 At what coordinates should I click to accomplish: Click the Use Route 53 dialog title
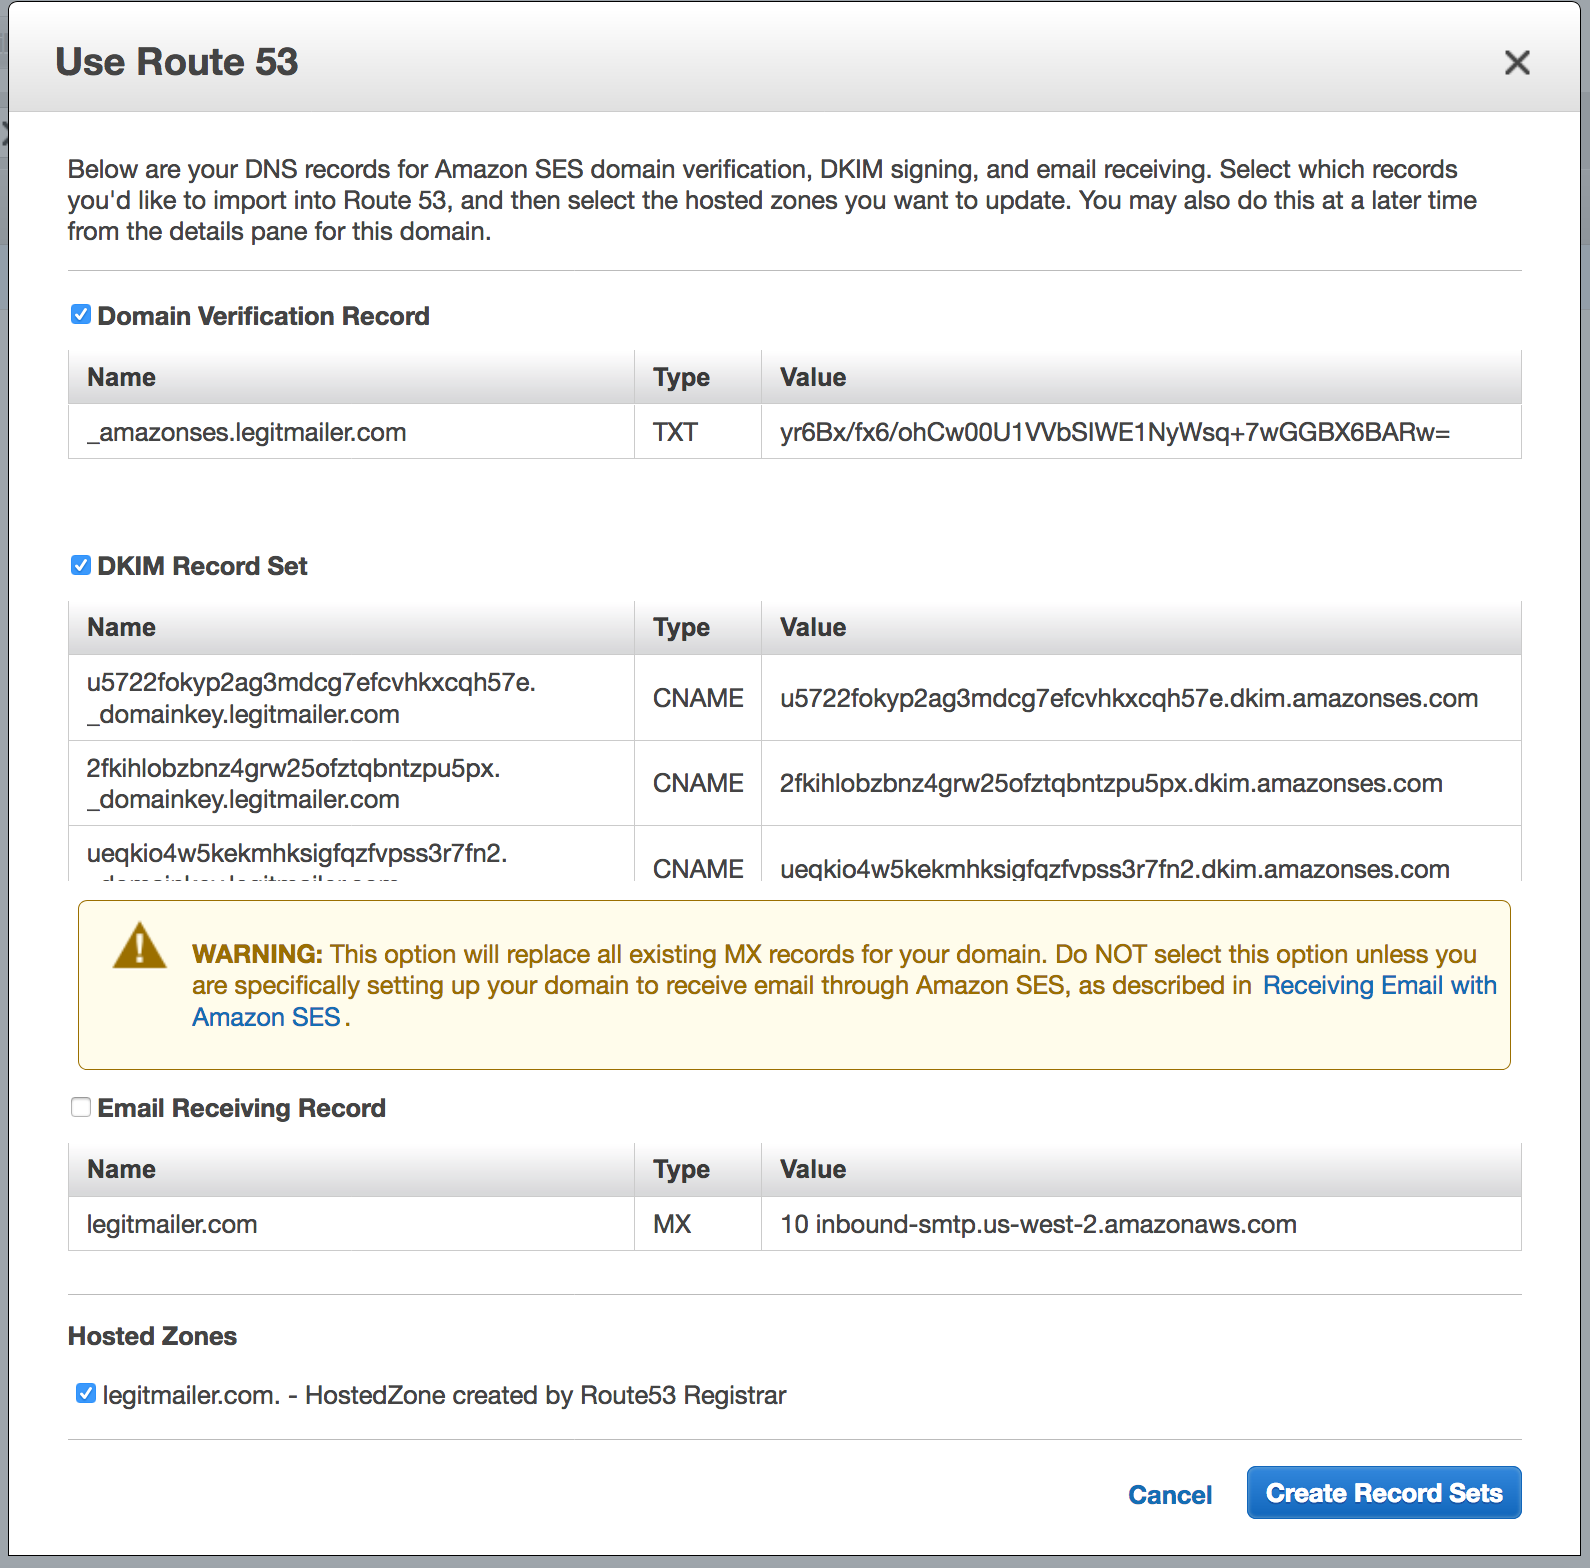coord(177,62)
